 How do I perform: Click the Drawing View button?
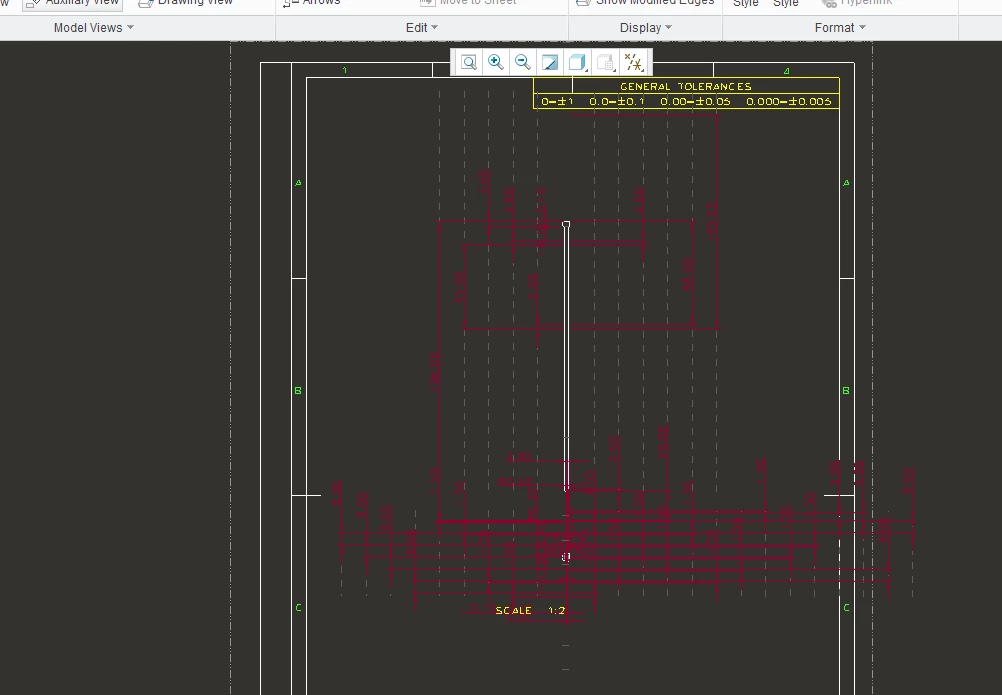[x=186, y=3]
